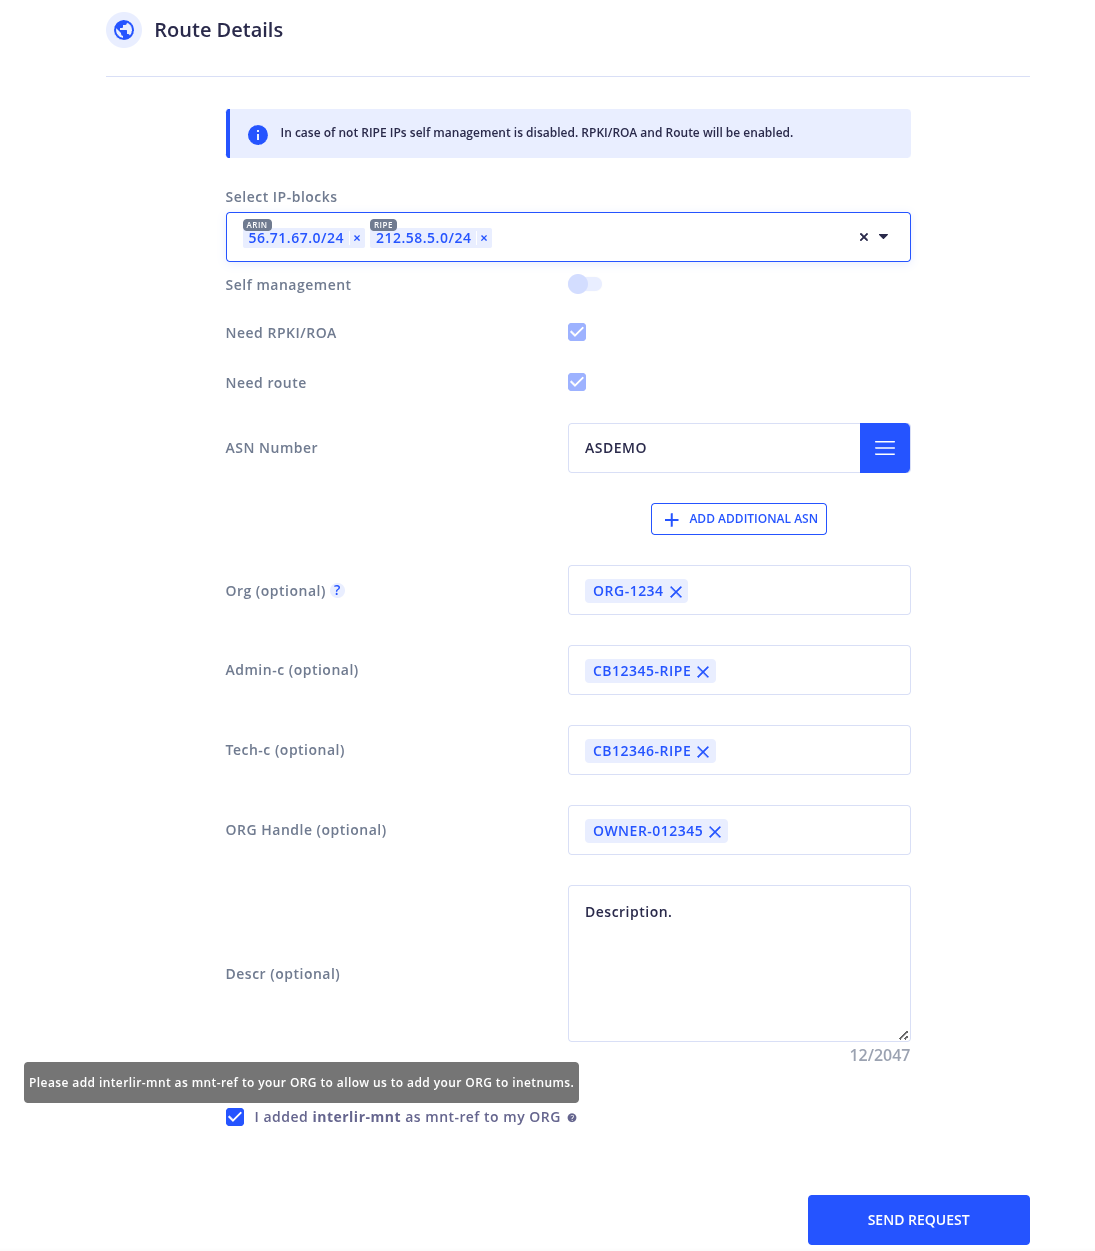Image resolution: width=1095 pixels, height=1251 pixels.
Task: Click the SEND REQUEST button
Action: (918, 1220)
